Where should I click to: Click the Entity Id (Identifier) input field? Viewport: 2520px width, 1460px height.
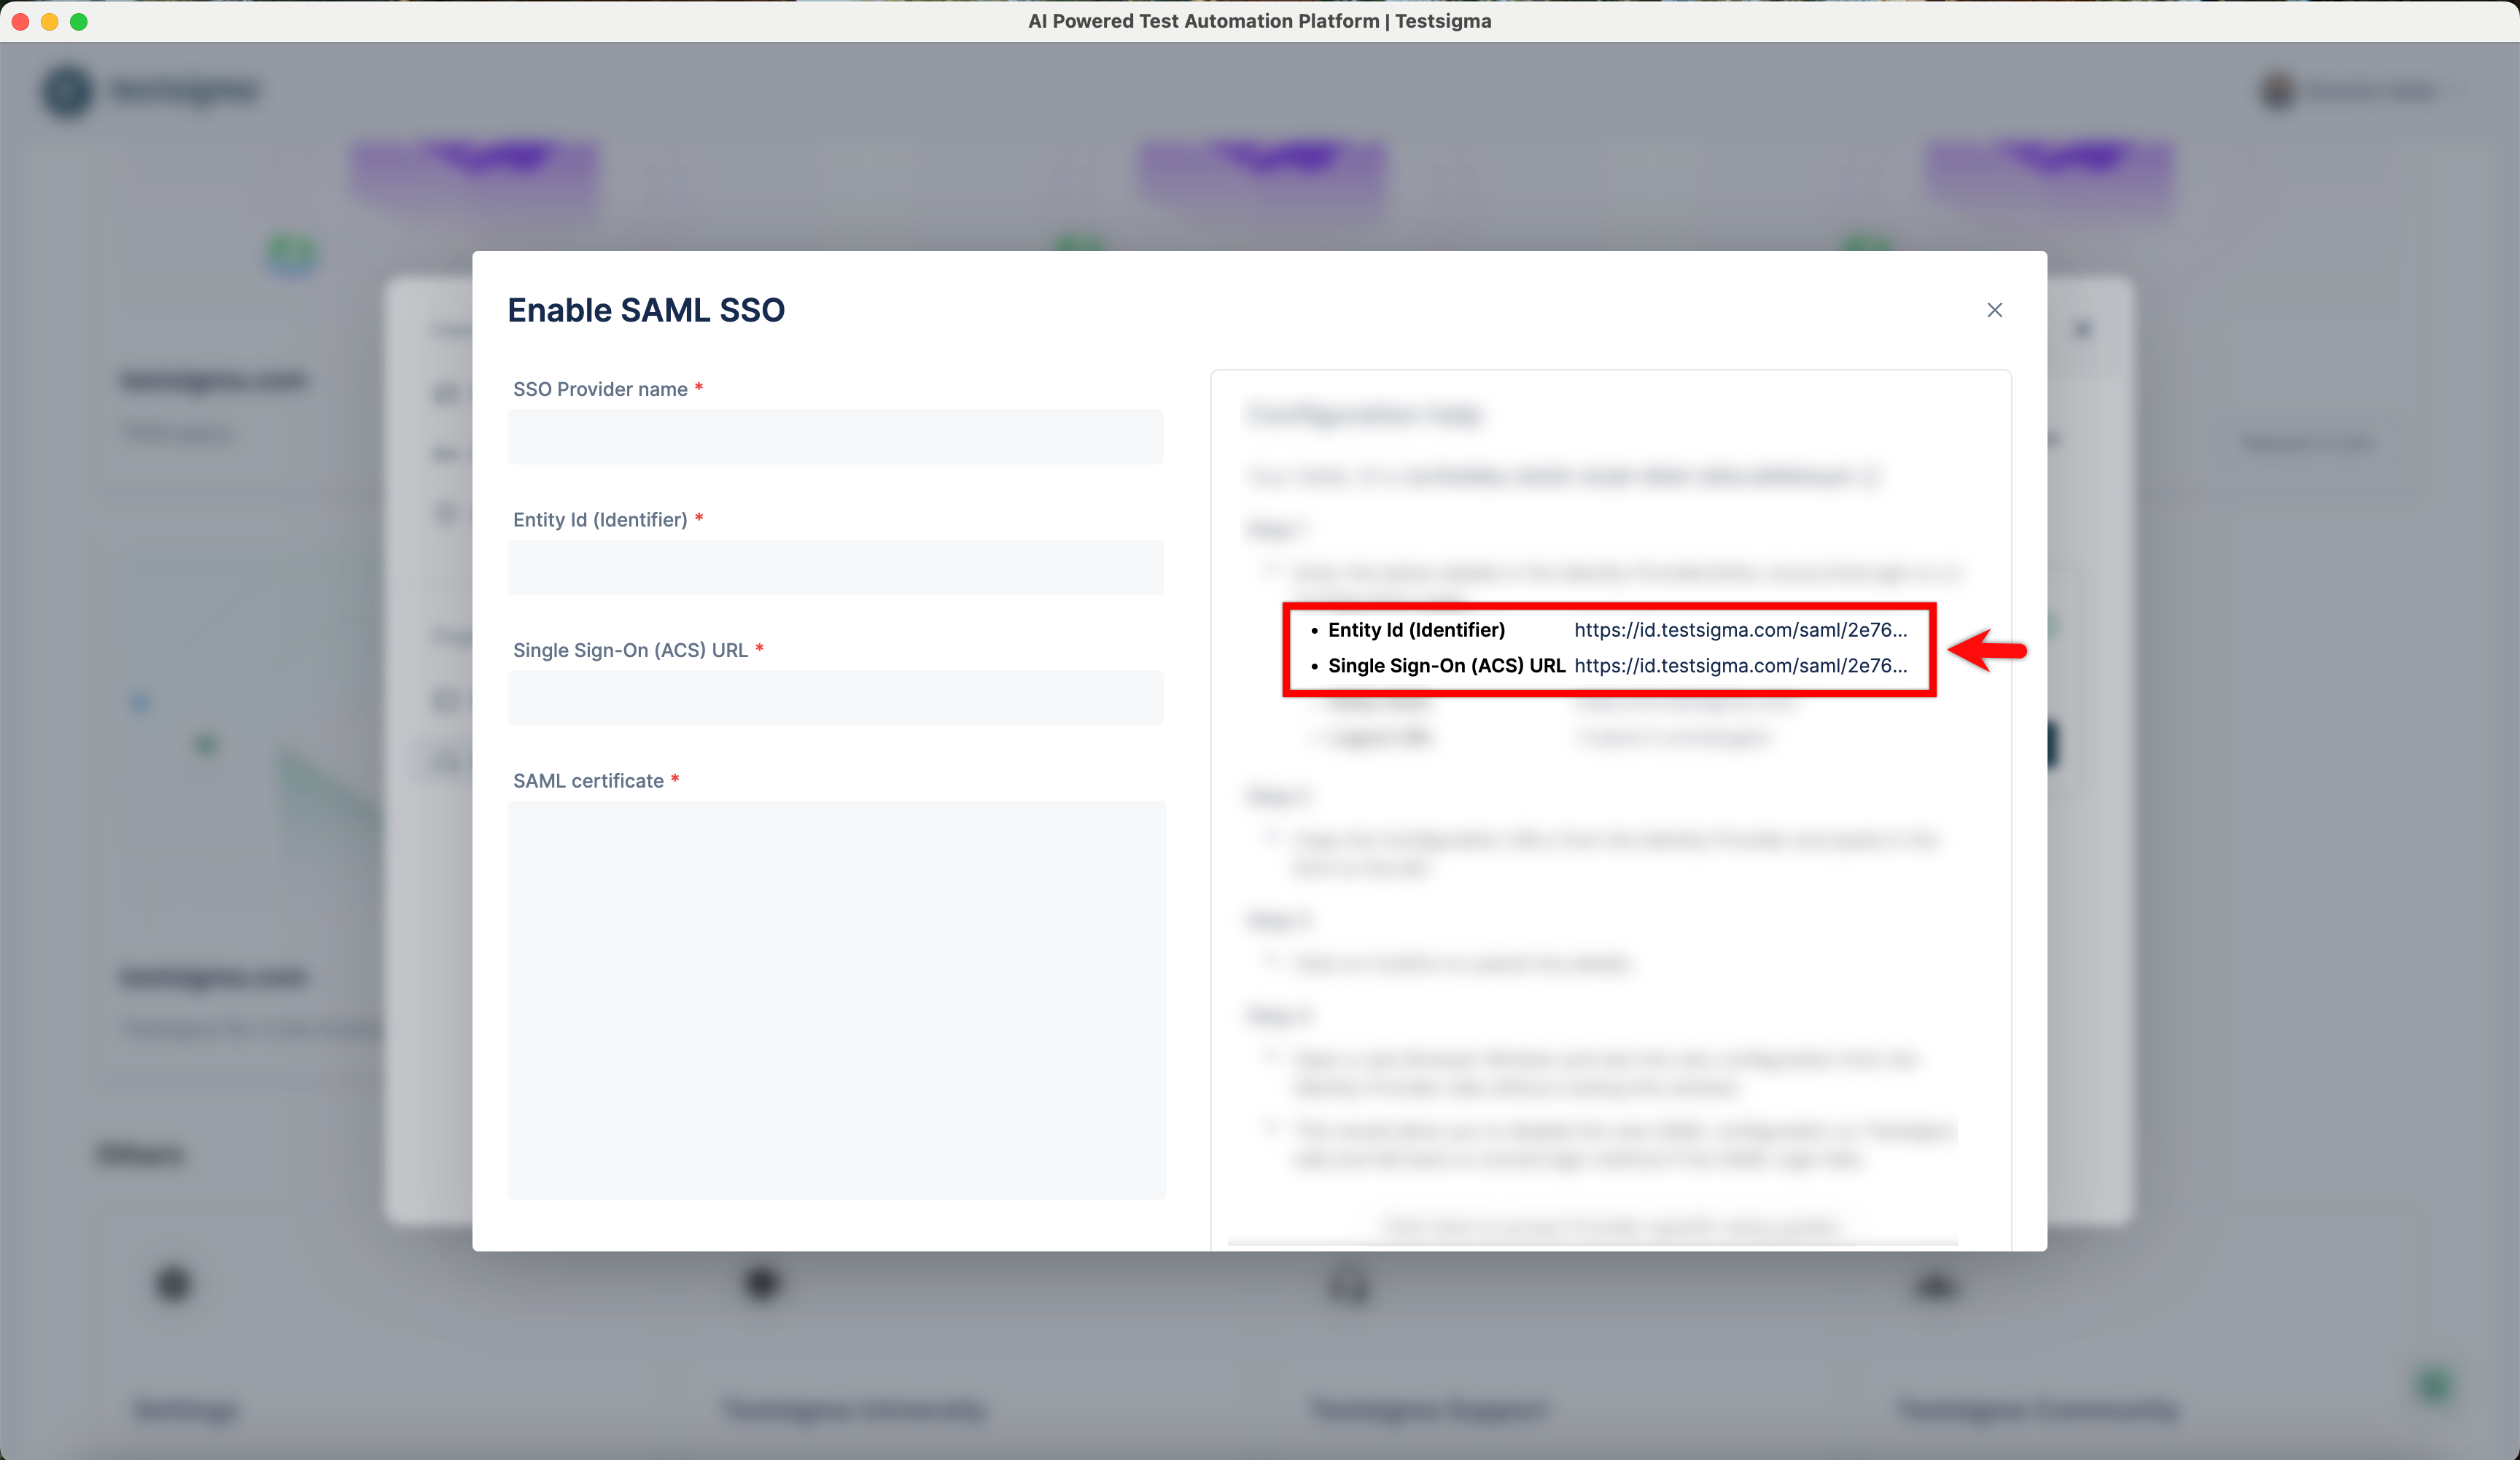[836, 567]
